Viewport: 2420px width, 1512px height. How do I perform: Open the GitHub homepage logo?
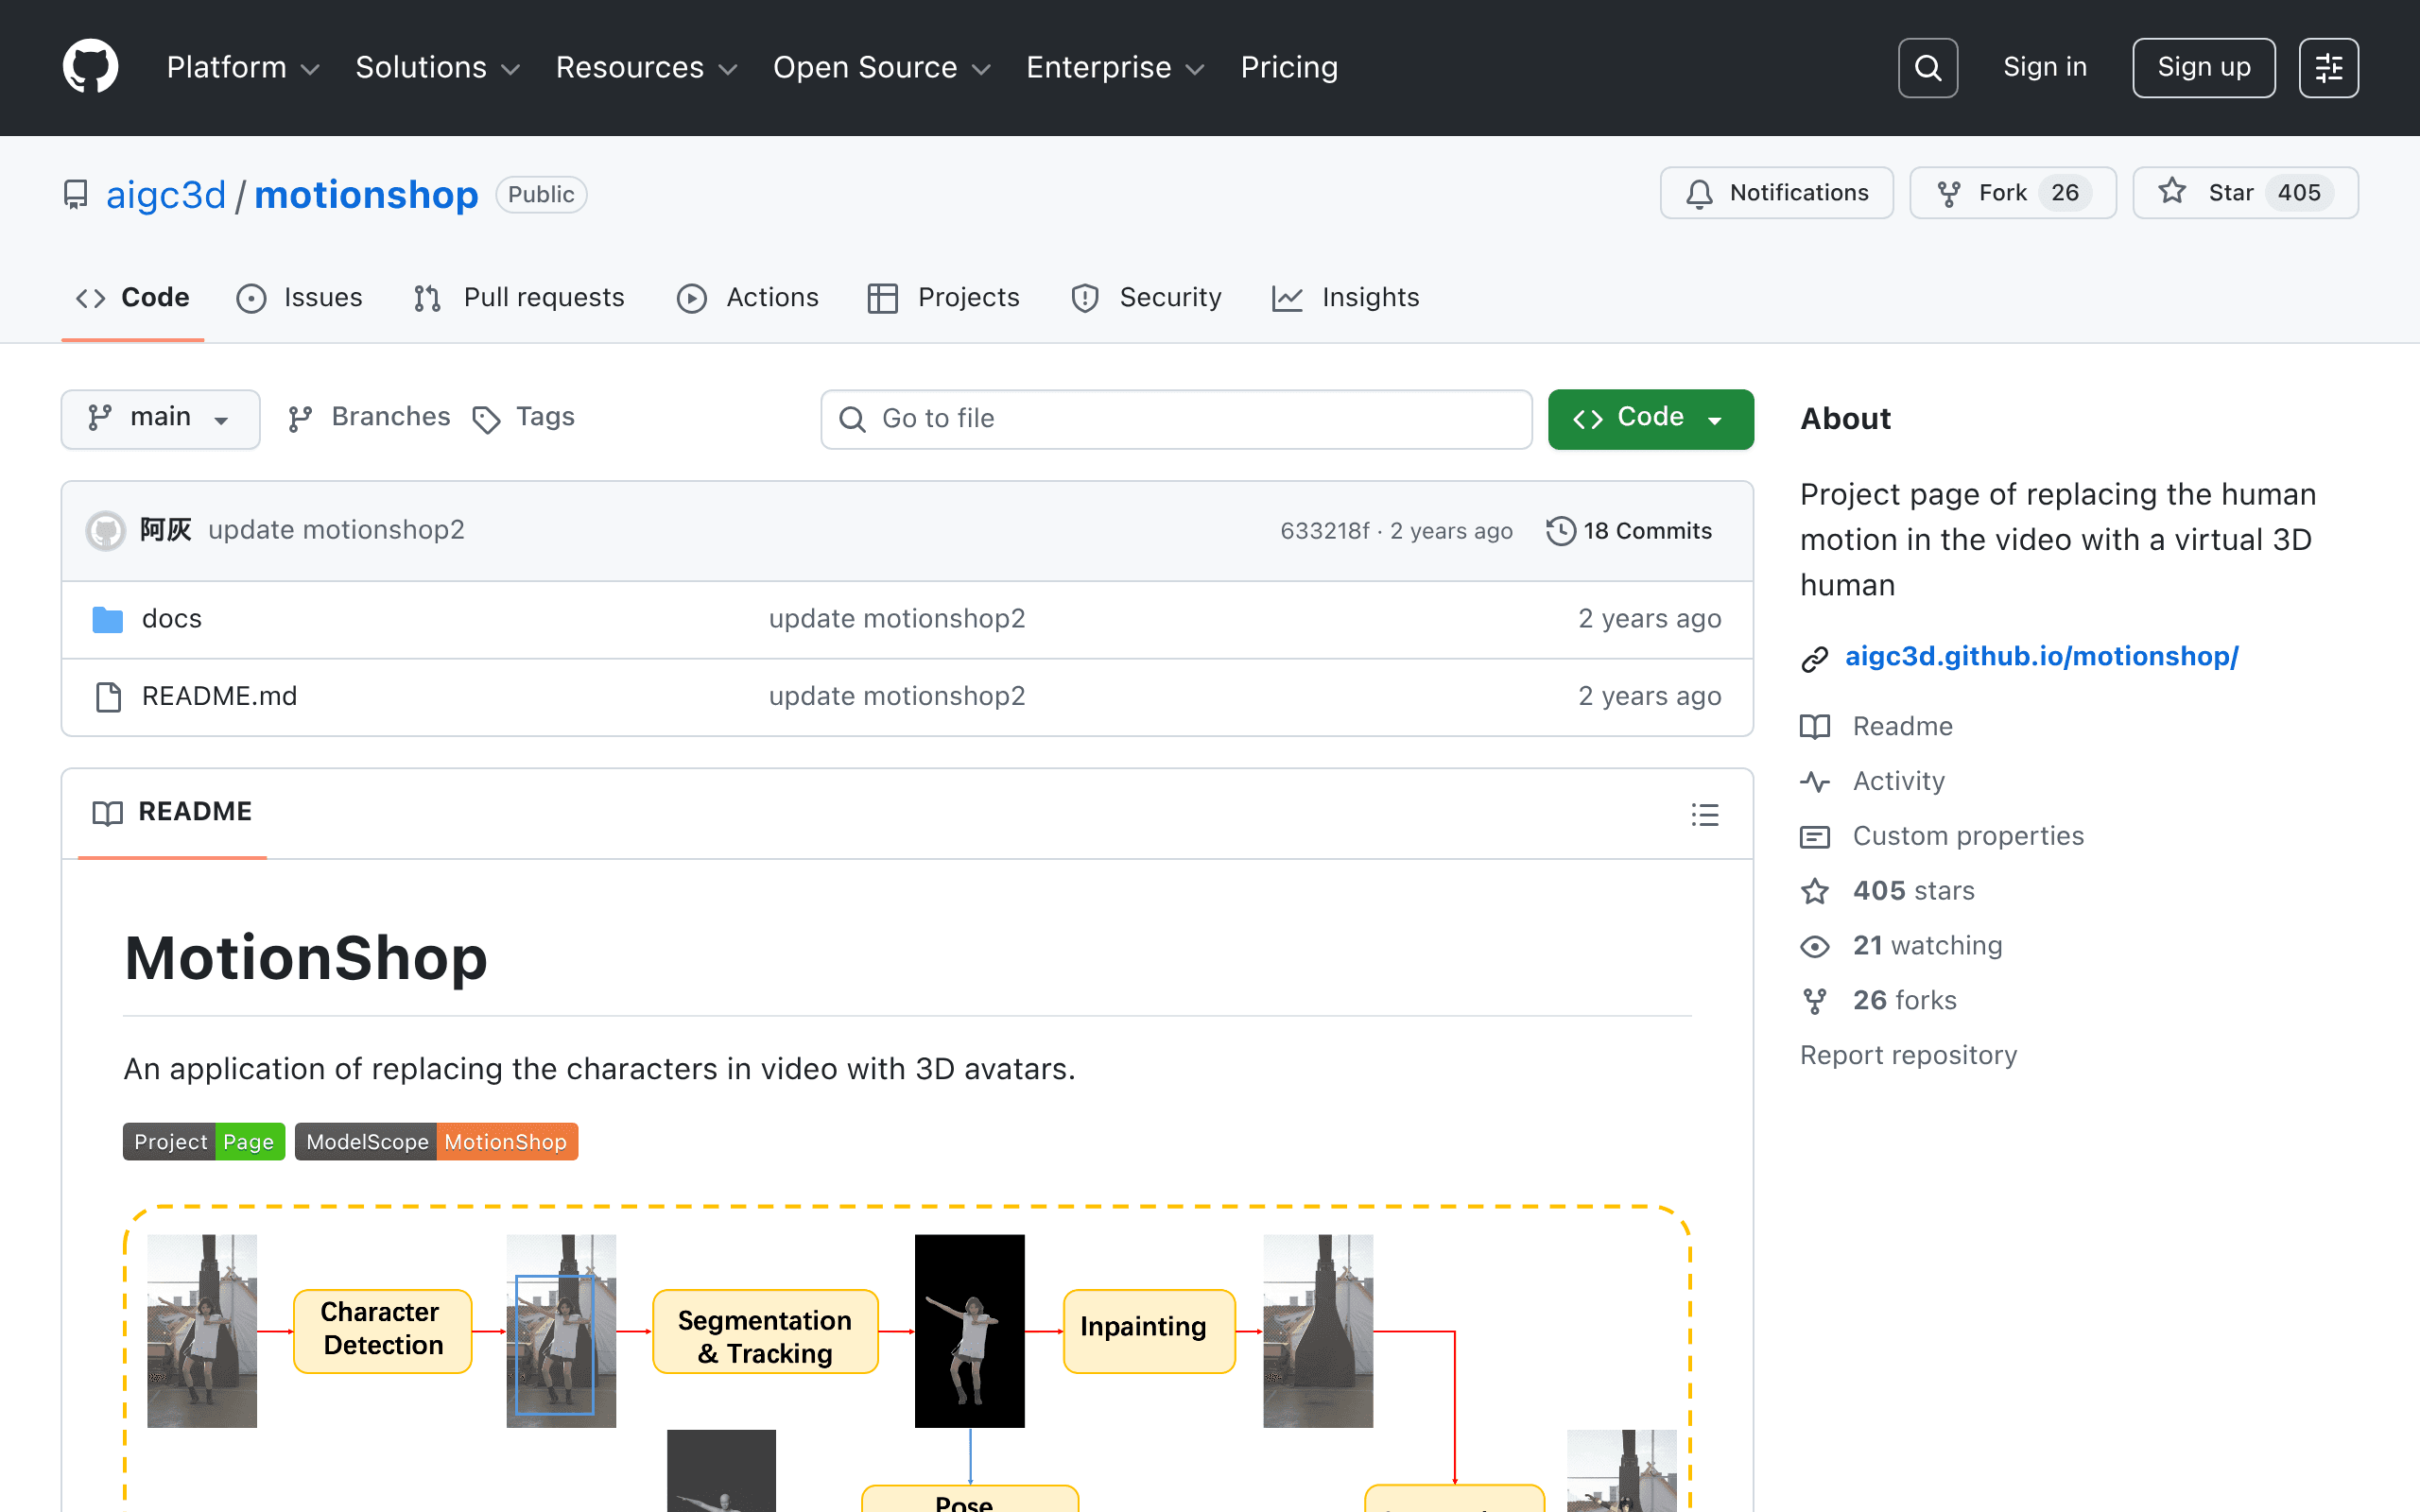pyautogui.click(x=90, y=67)
